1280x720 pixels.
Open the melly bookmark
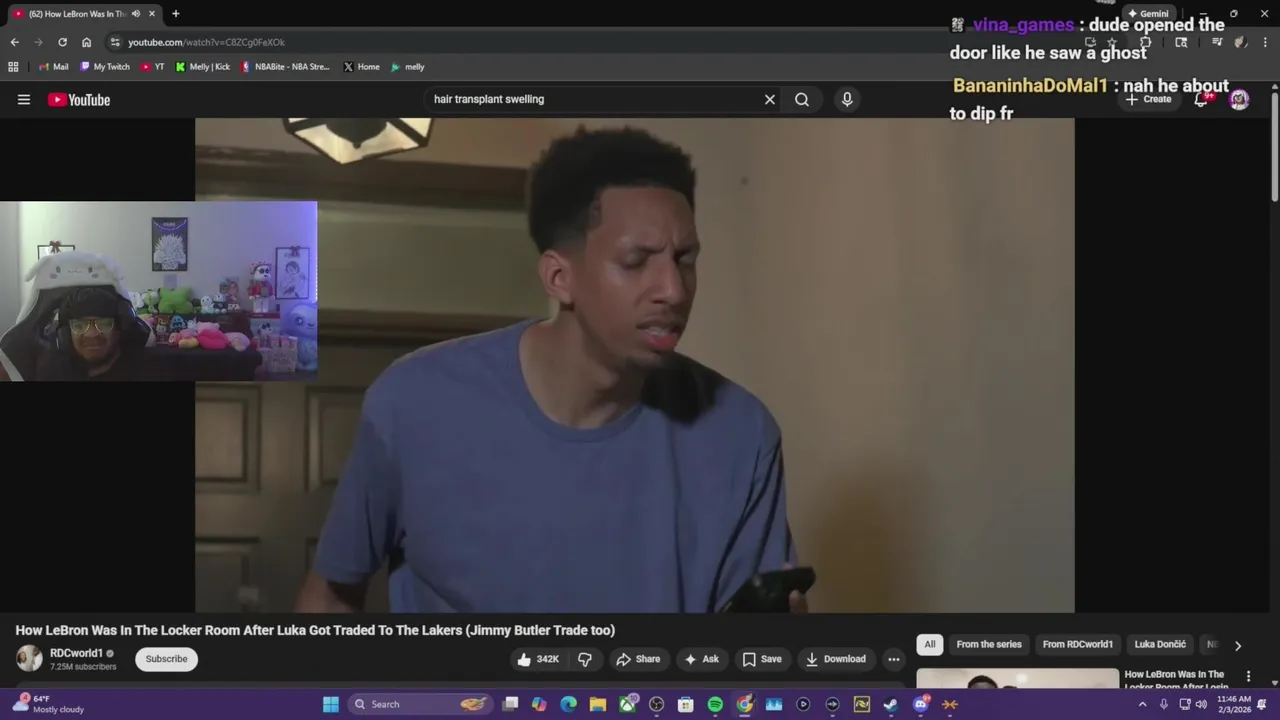click(408, 67)
